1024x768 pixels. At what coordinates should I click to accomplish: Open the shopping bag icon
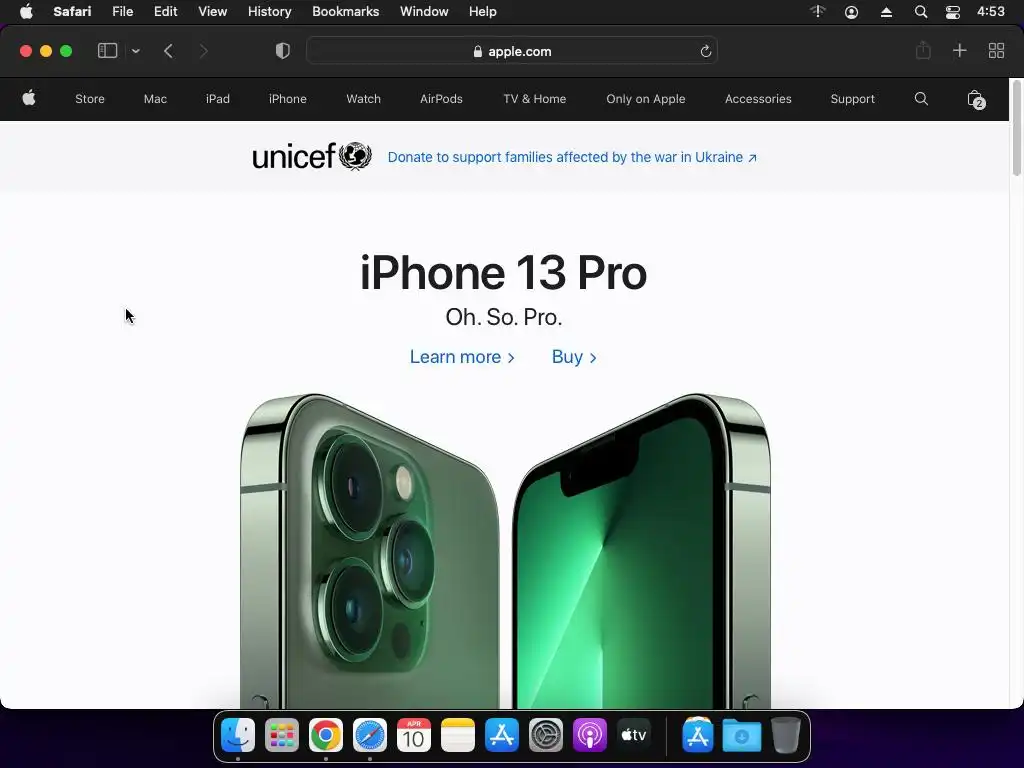coord(976,99)
